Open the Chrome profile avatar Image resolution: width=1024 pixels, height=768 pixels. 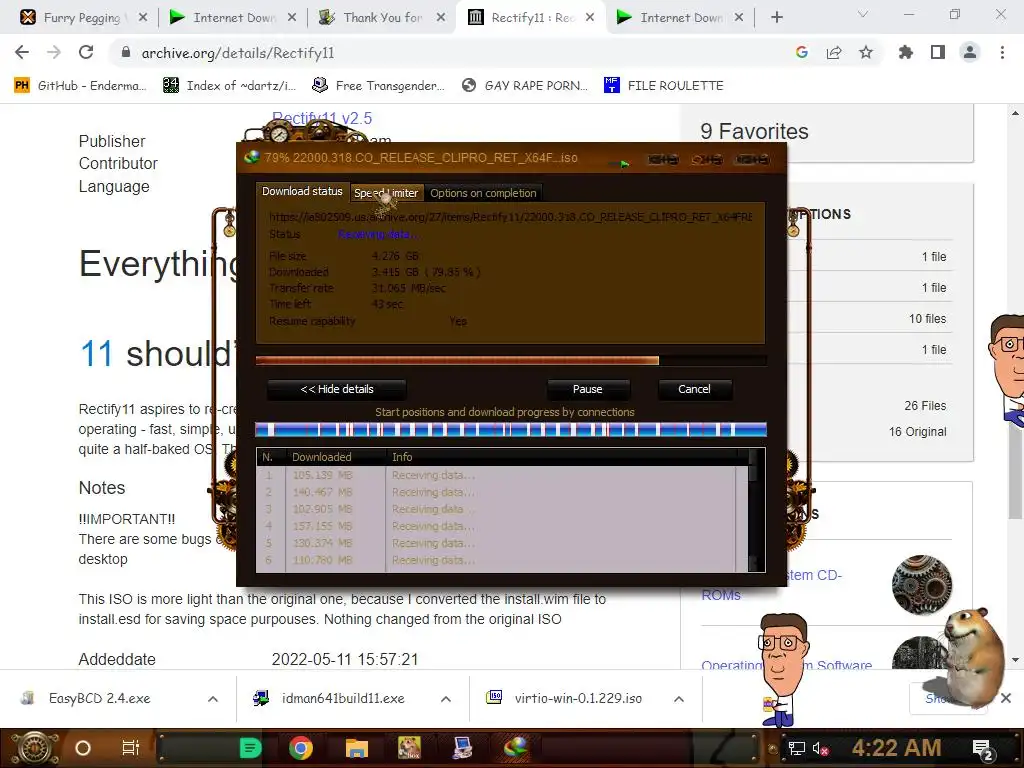pos(970,52)
